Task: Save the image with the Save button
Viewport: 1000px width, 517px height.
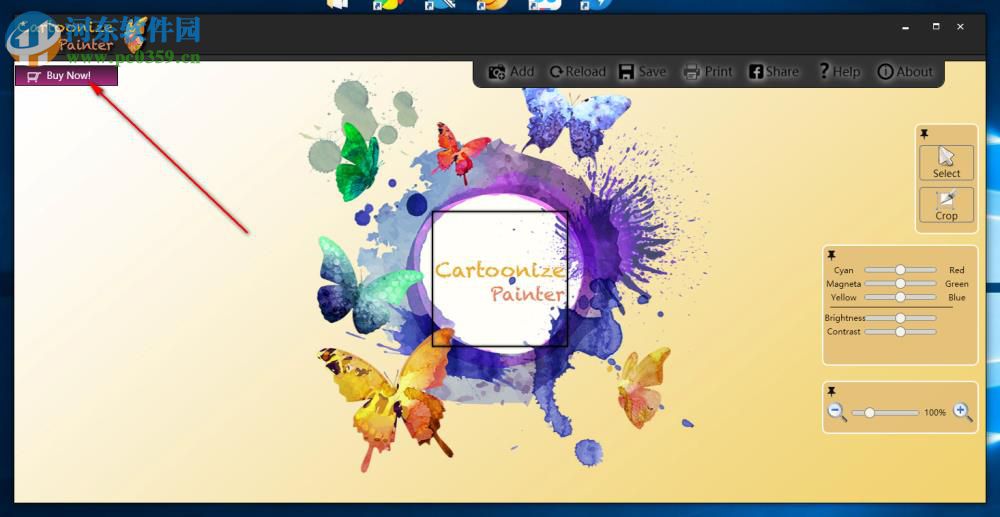Action: [642, 72]
